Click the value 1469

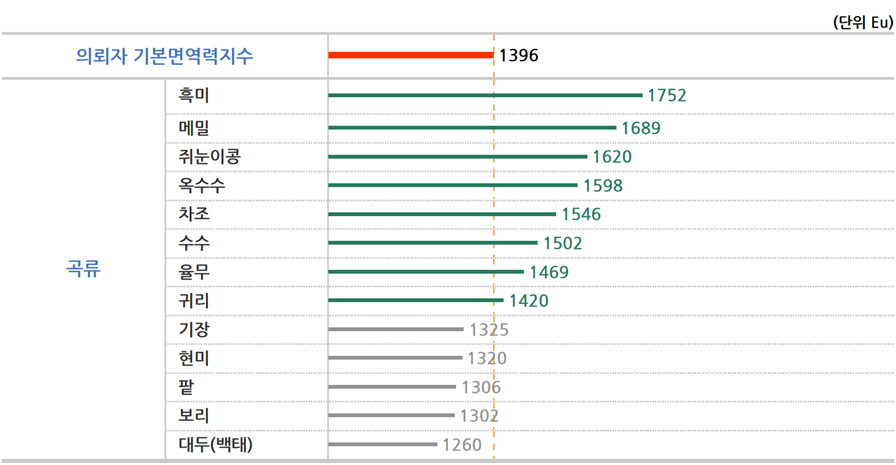[549, 272]
